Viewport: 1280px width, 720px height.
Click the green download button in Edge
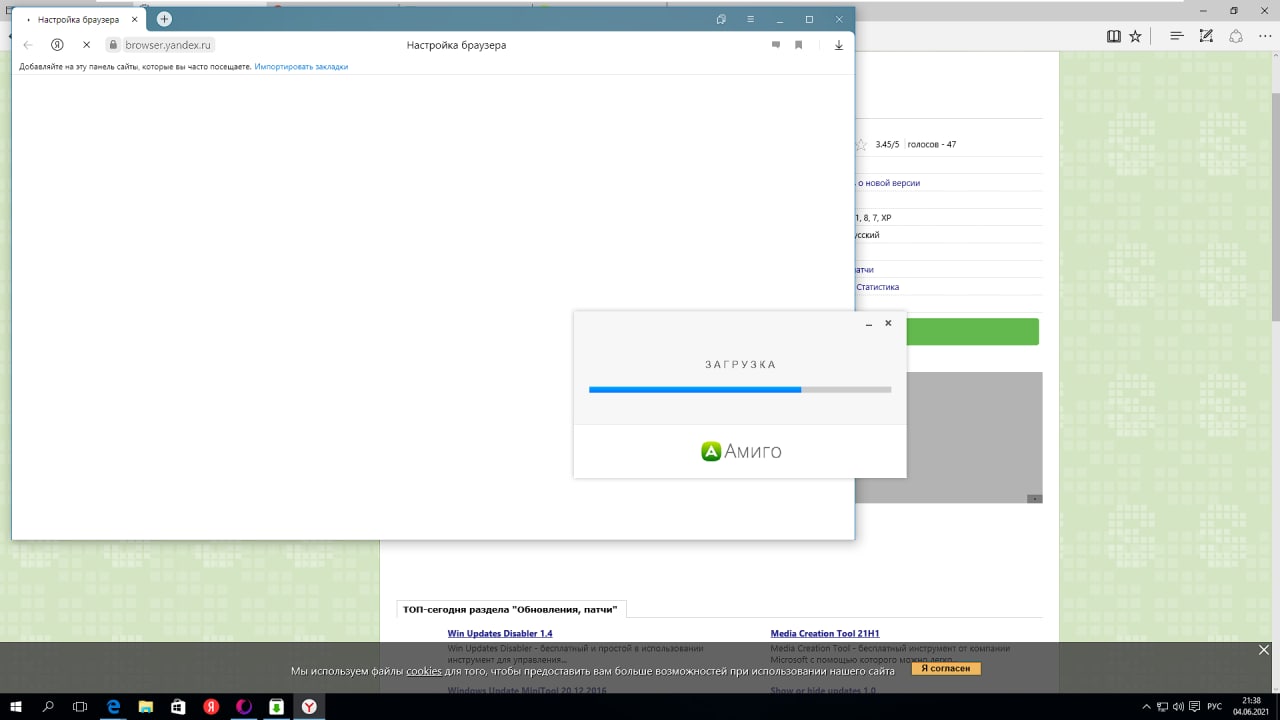[971, 332]
